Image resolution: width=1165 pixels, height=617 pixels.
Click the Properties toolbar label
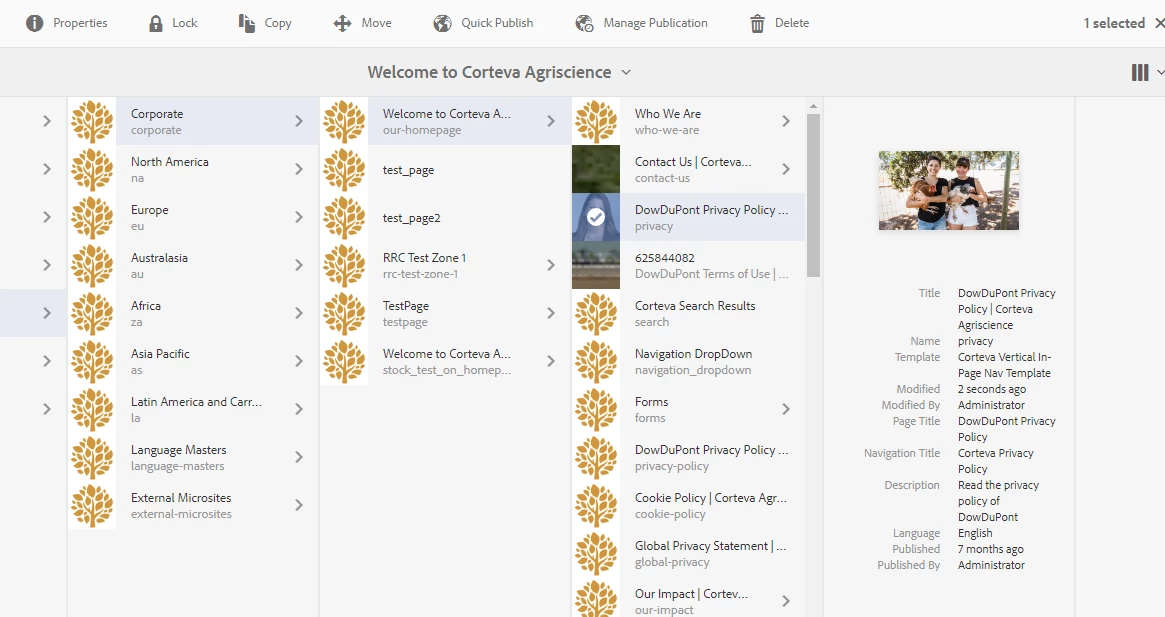[80, 23]
